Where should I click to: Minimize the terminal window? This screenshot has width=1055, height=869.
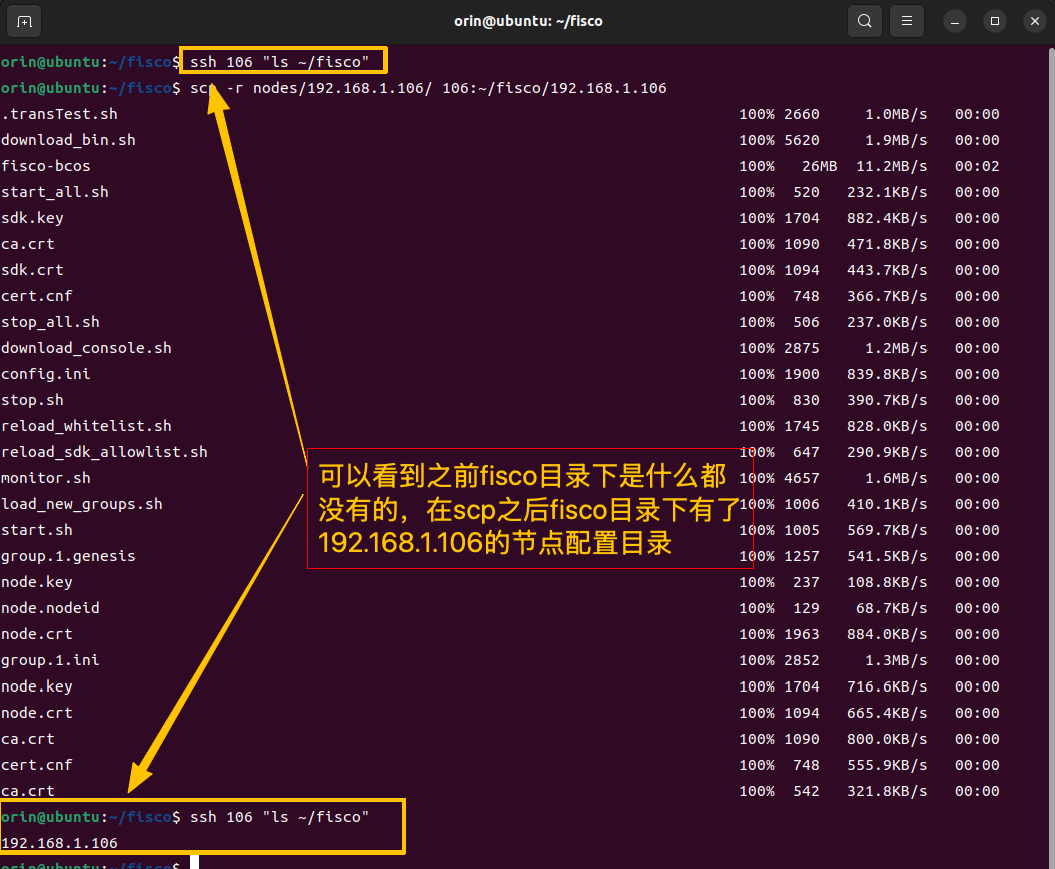[954, 22]
